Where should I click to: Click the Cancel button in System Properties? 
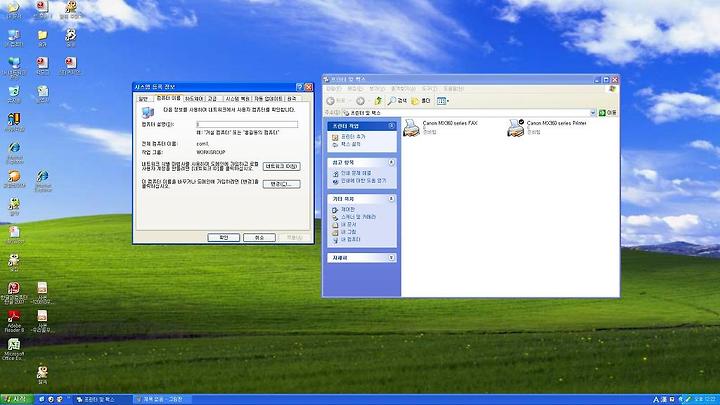point(259,238)
